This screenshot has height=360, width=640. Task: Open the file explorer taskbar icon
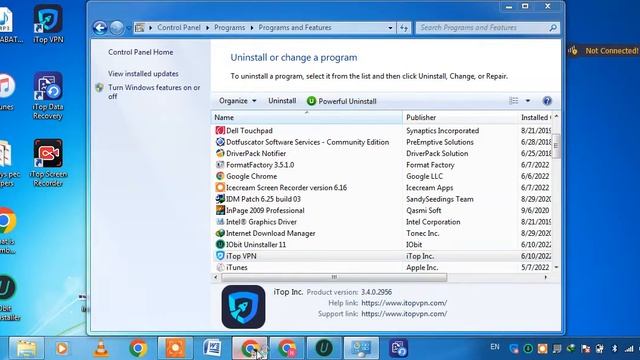pyautogui.click(x=26, y=348)
